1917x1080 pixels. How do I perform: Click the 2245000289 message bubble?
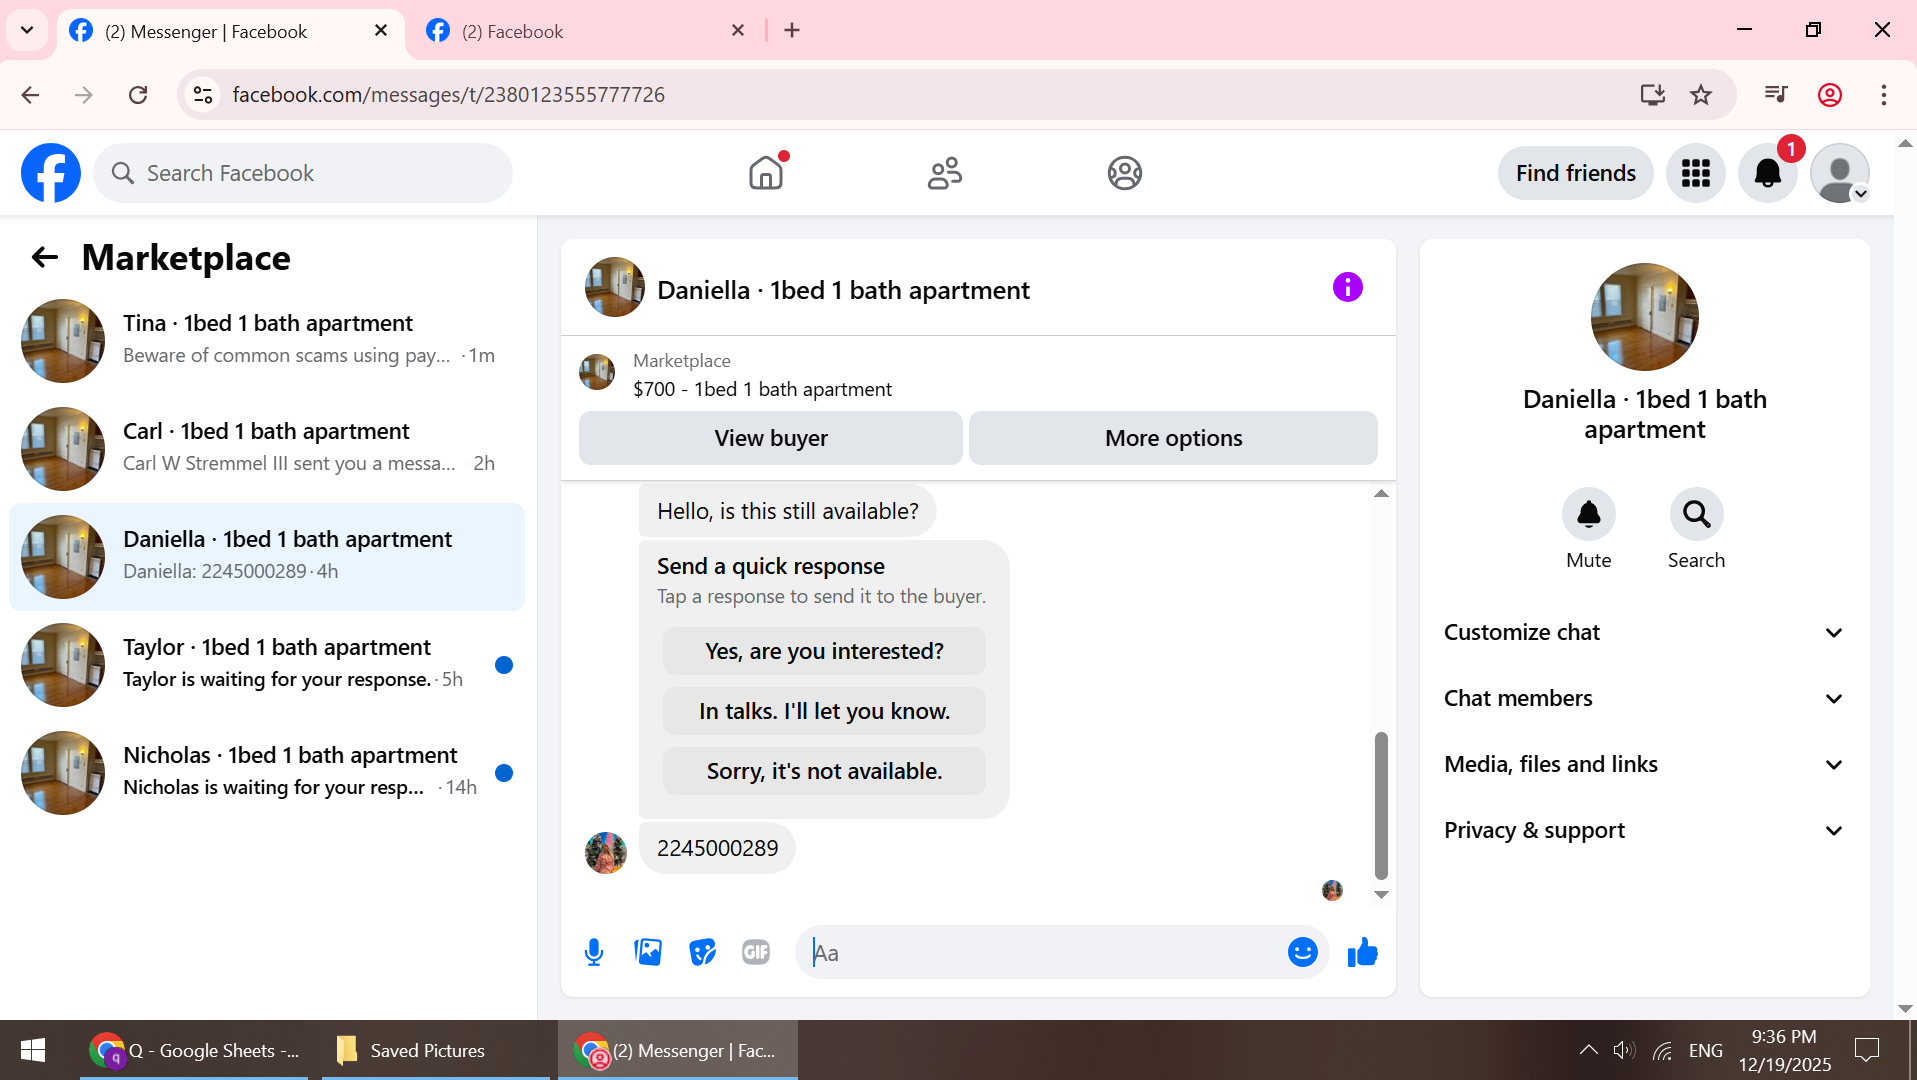(717, 848)
